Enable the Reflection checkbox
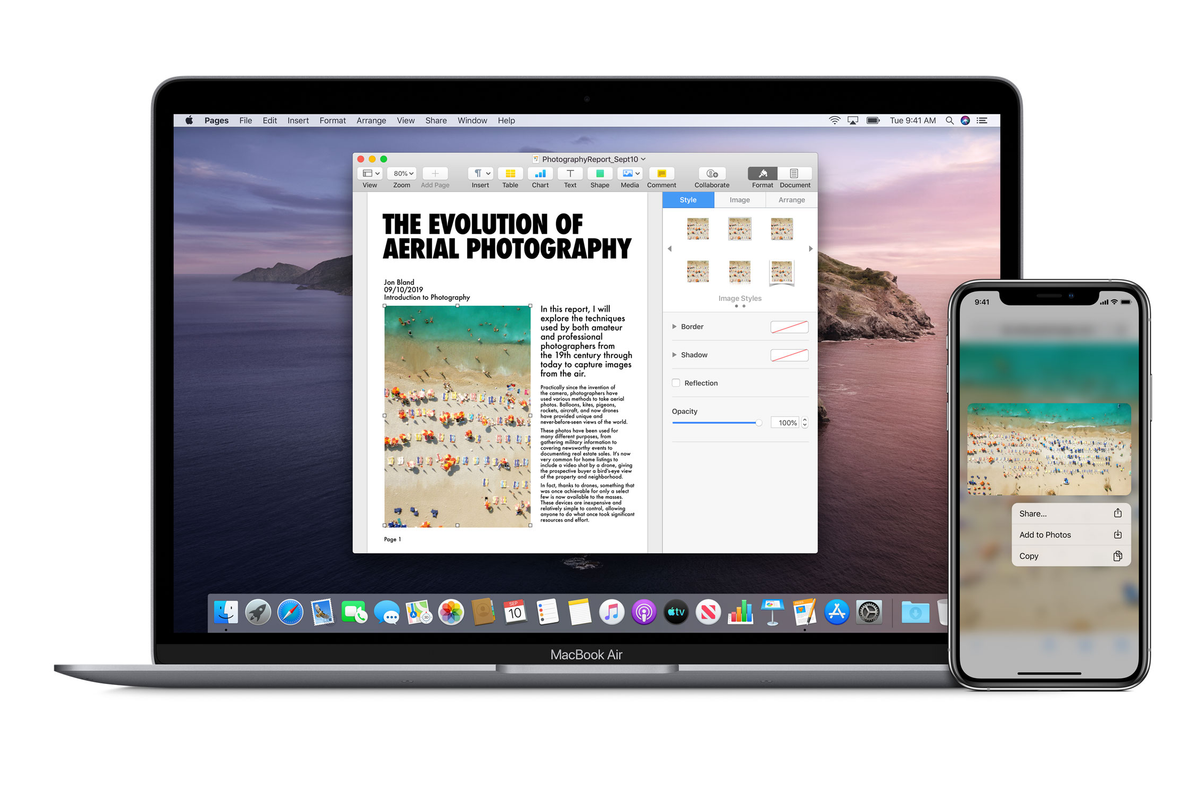This screenshot has width=1200, height=800. [676, 383]
